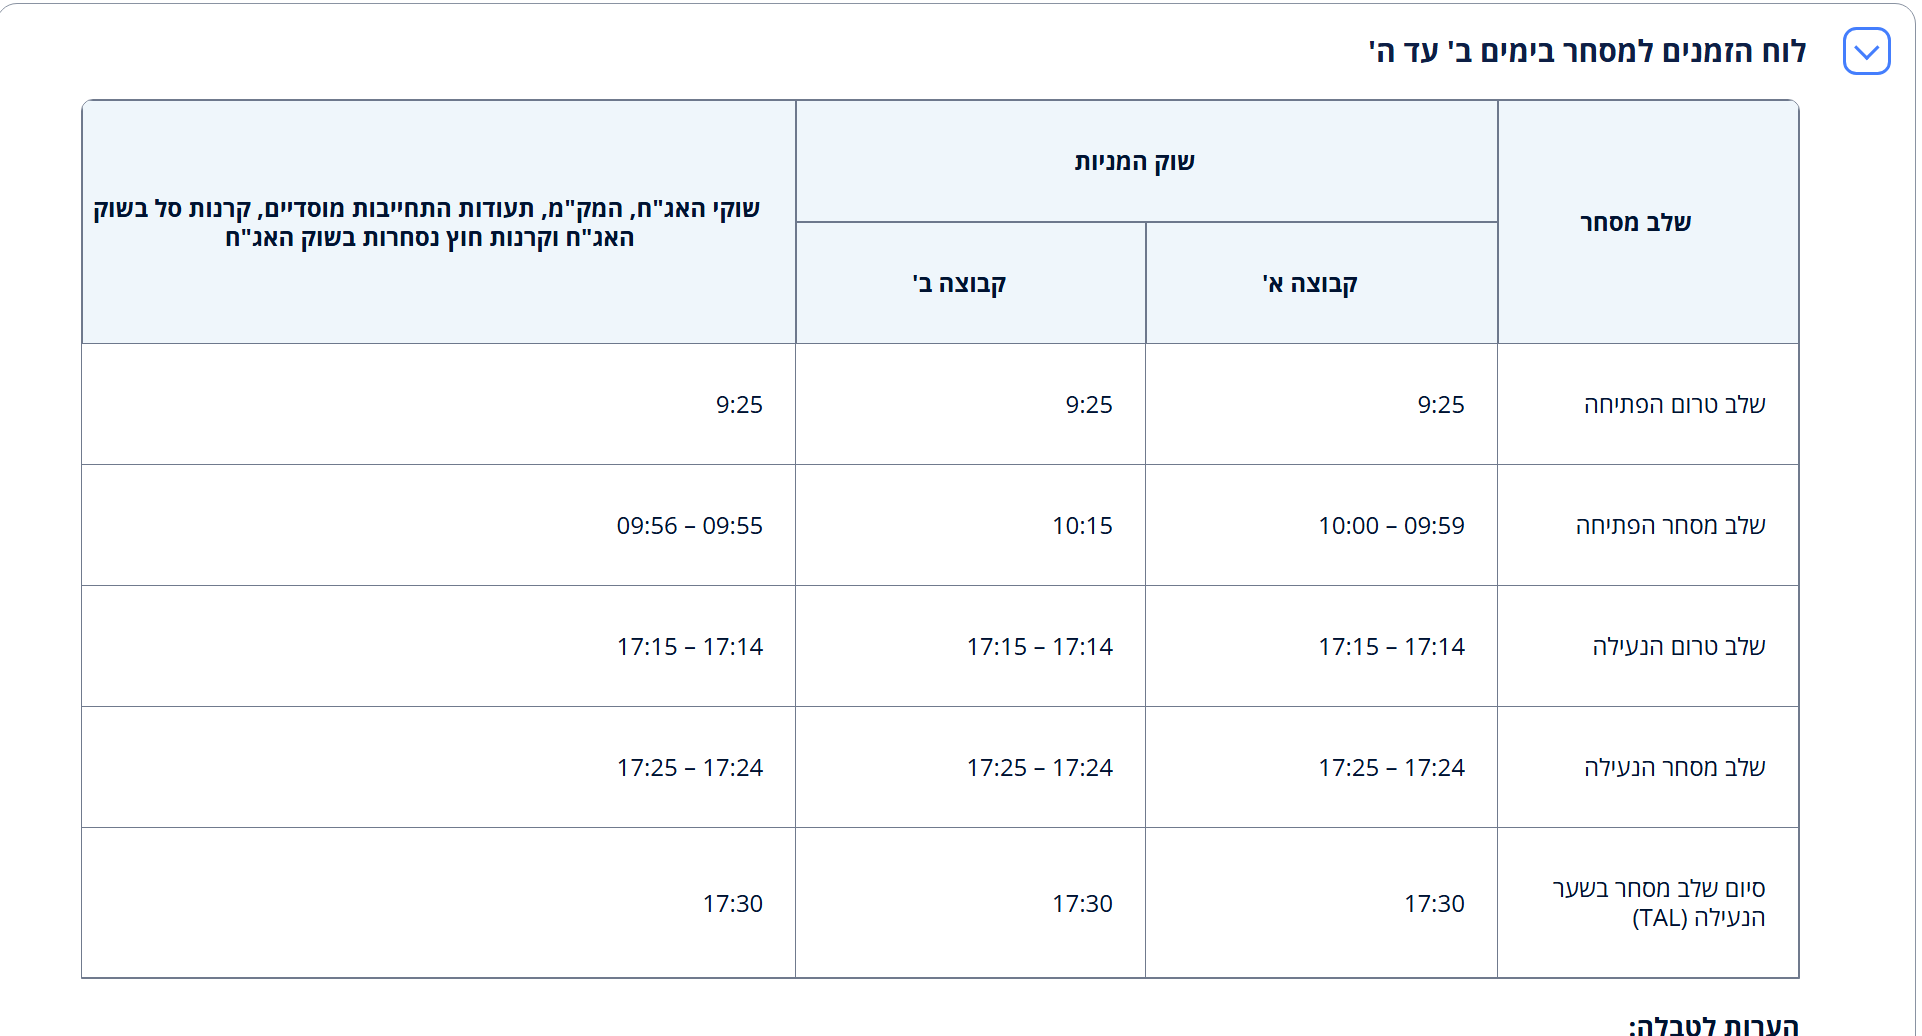Select the '10:00 – 09:59' time cell
This screenshot has width=1922, height=1036.
click(x=1391, y=526)
